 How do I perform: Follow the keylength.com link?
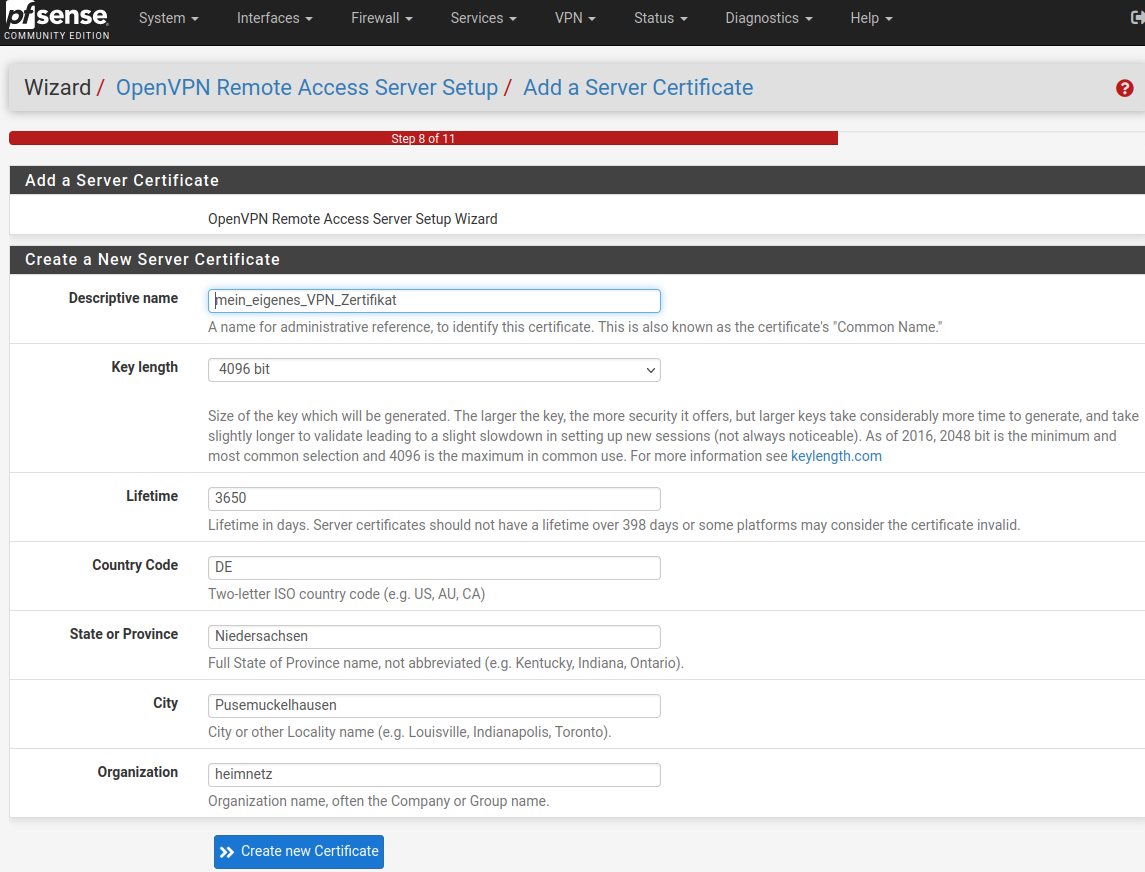pyautogui.click(x=836, y=456)
